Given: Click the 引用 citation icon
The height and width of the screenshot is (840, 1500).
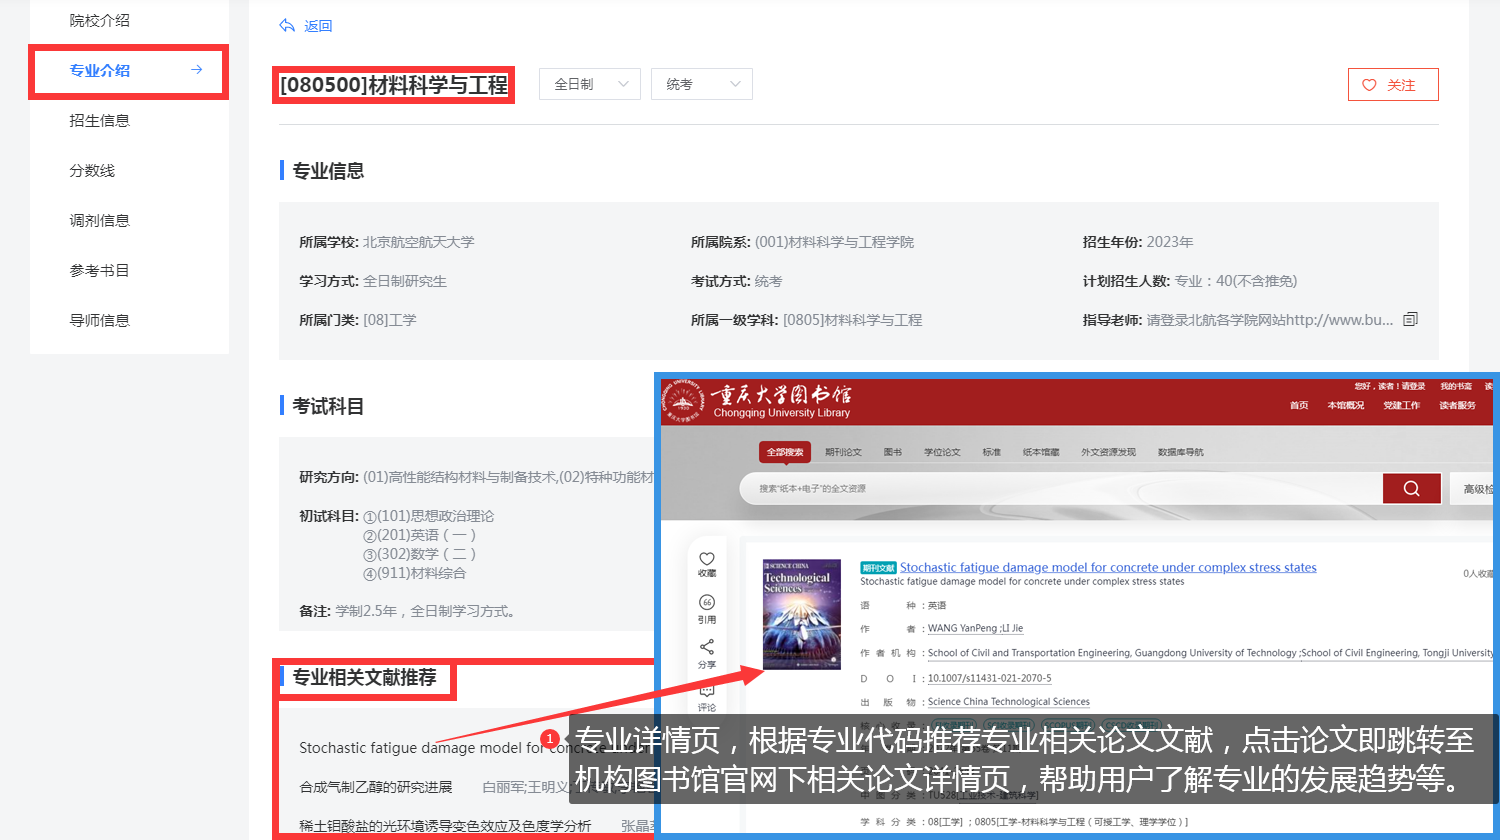Looking at the screenshot, I should click(707, 603).
